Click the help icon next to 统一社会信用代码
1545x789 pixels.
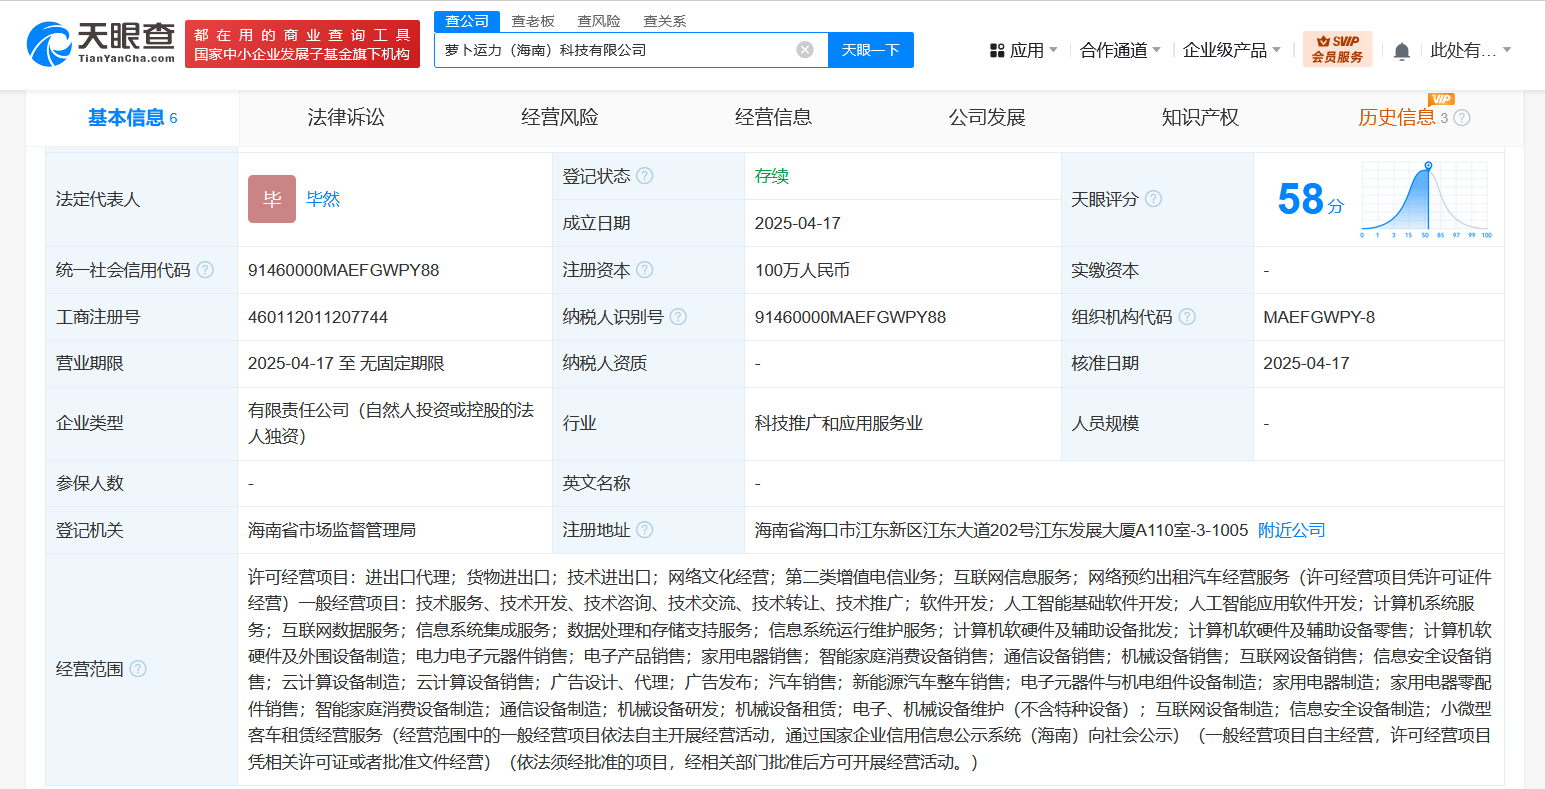[x=205, y=270]
